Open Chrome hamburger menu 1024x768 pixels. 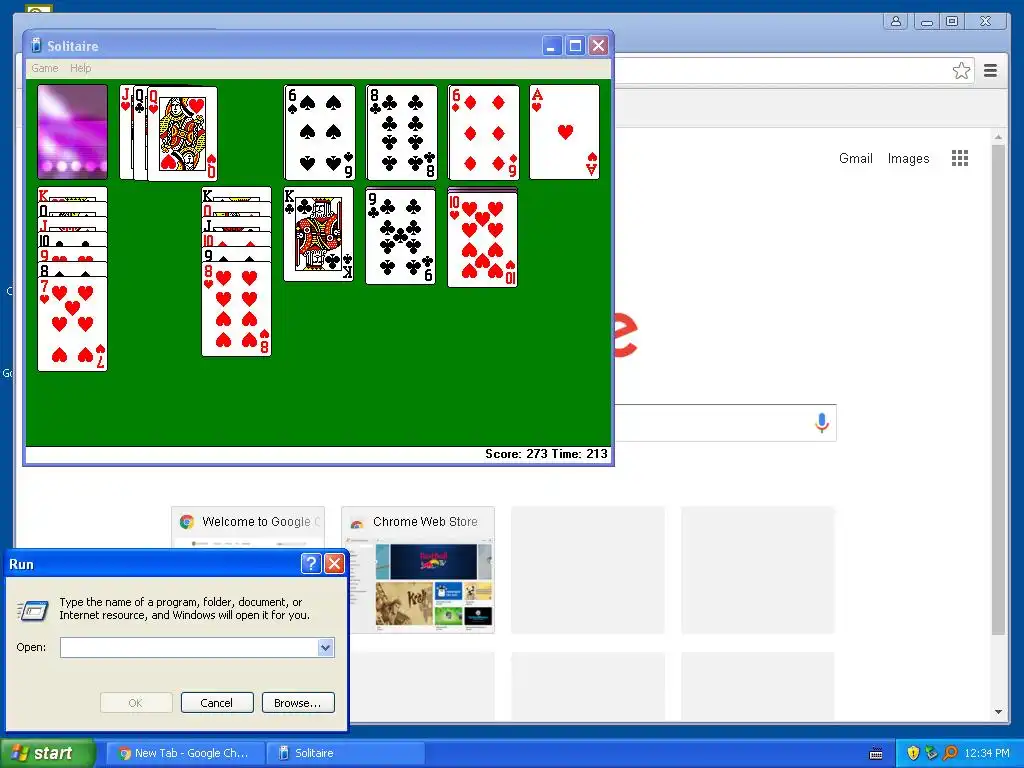click(x=990, y=71)
